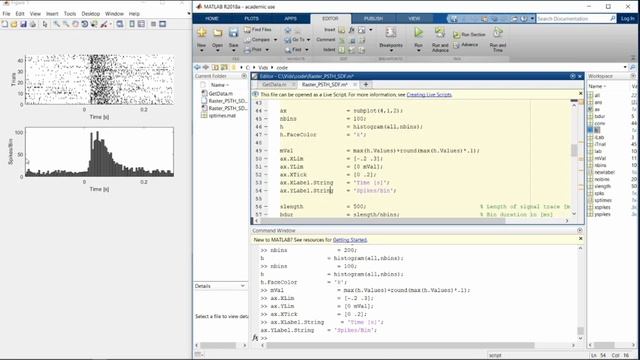
Task: Click the editor vertical scrollbar thumb
Action: [574, 150]
